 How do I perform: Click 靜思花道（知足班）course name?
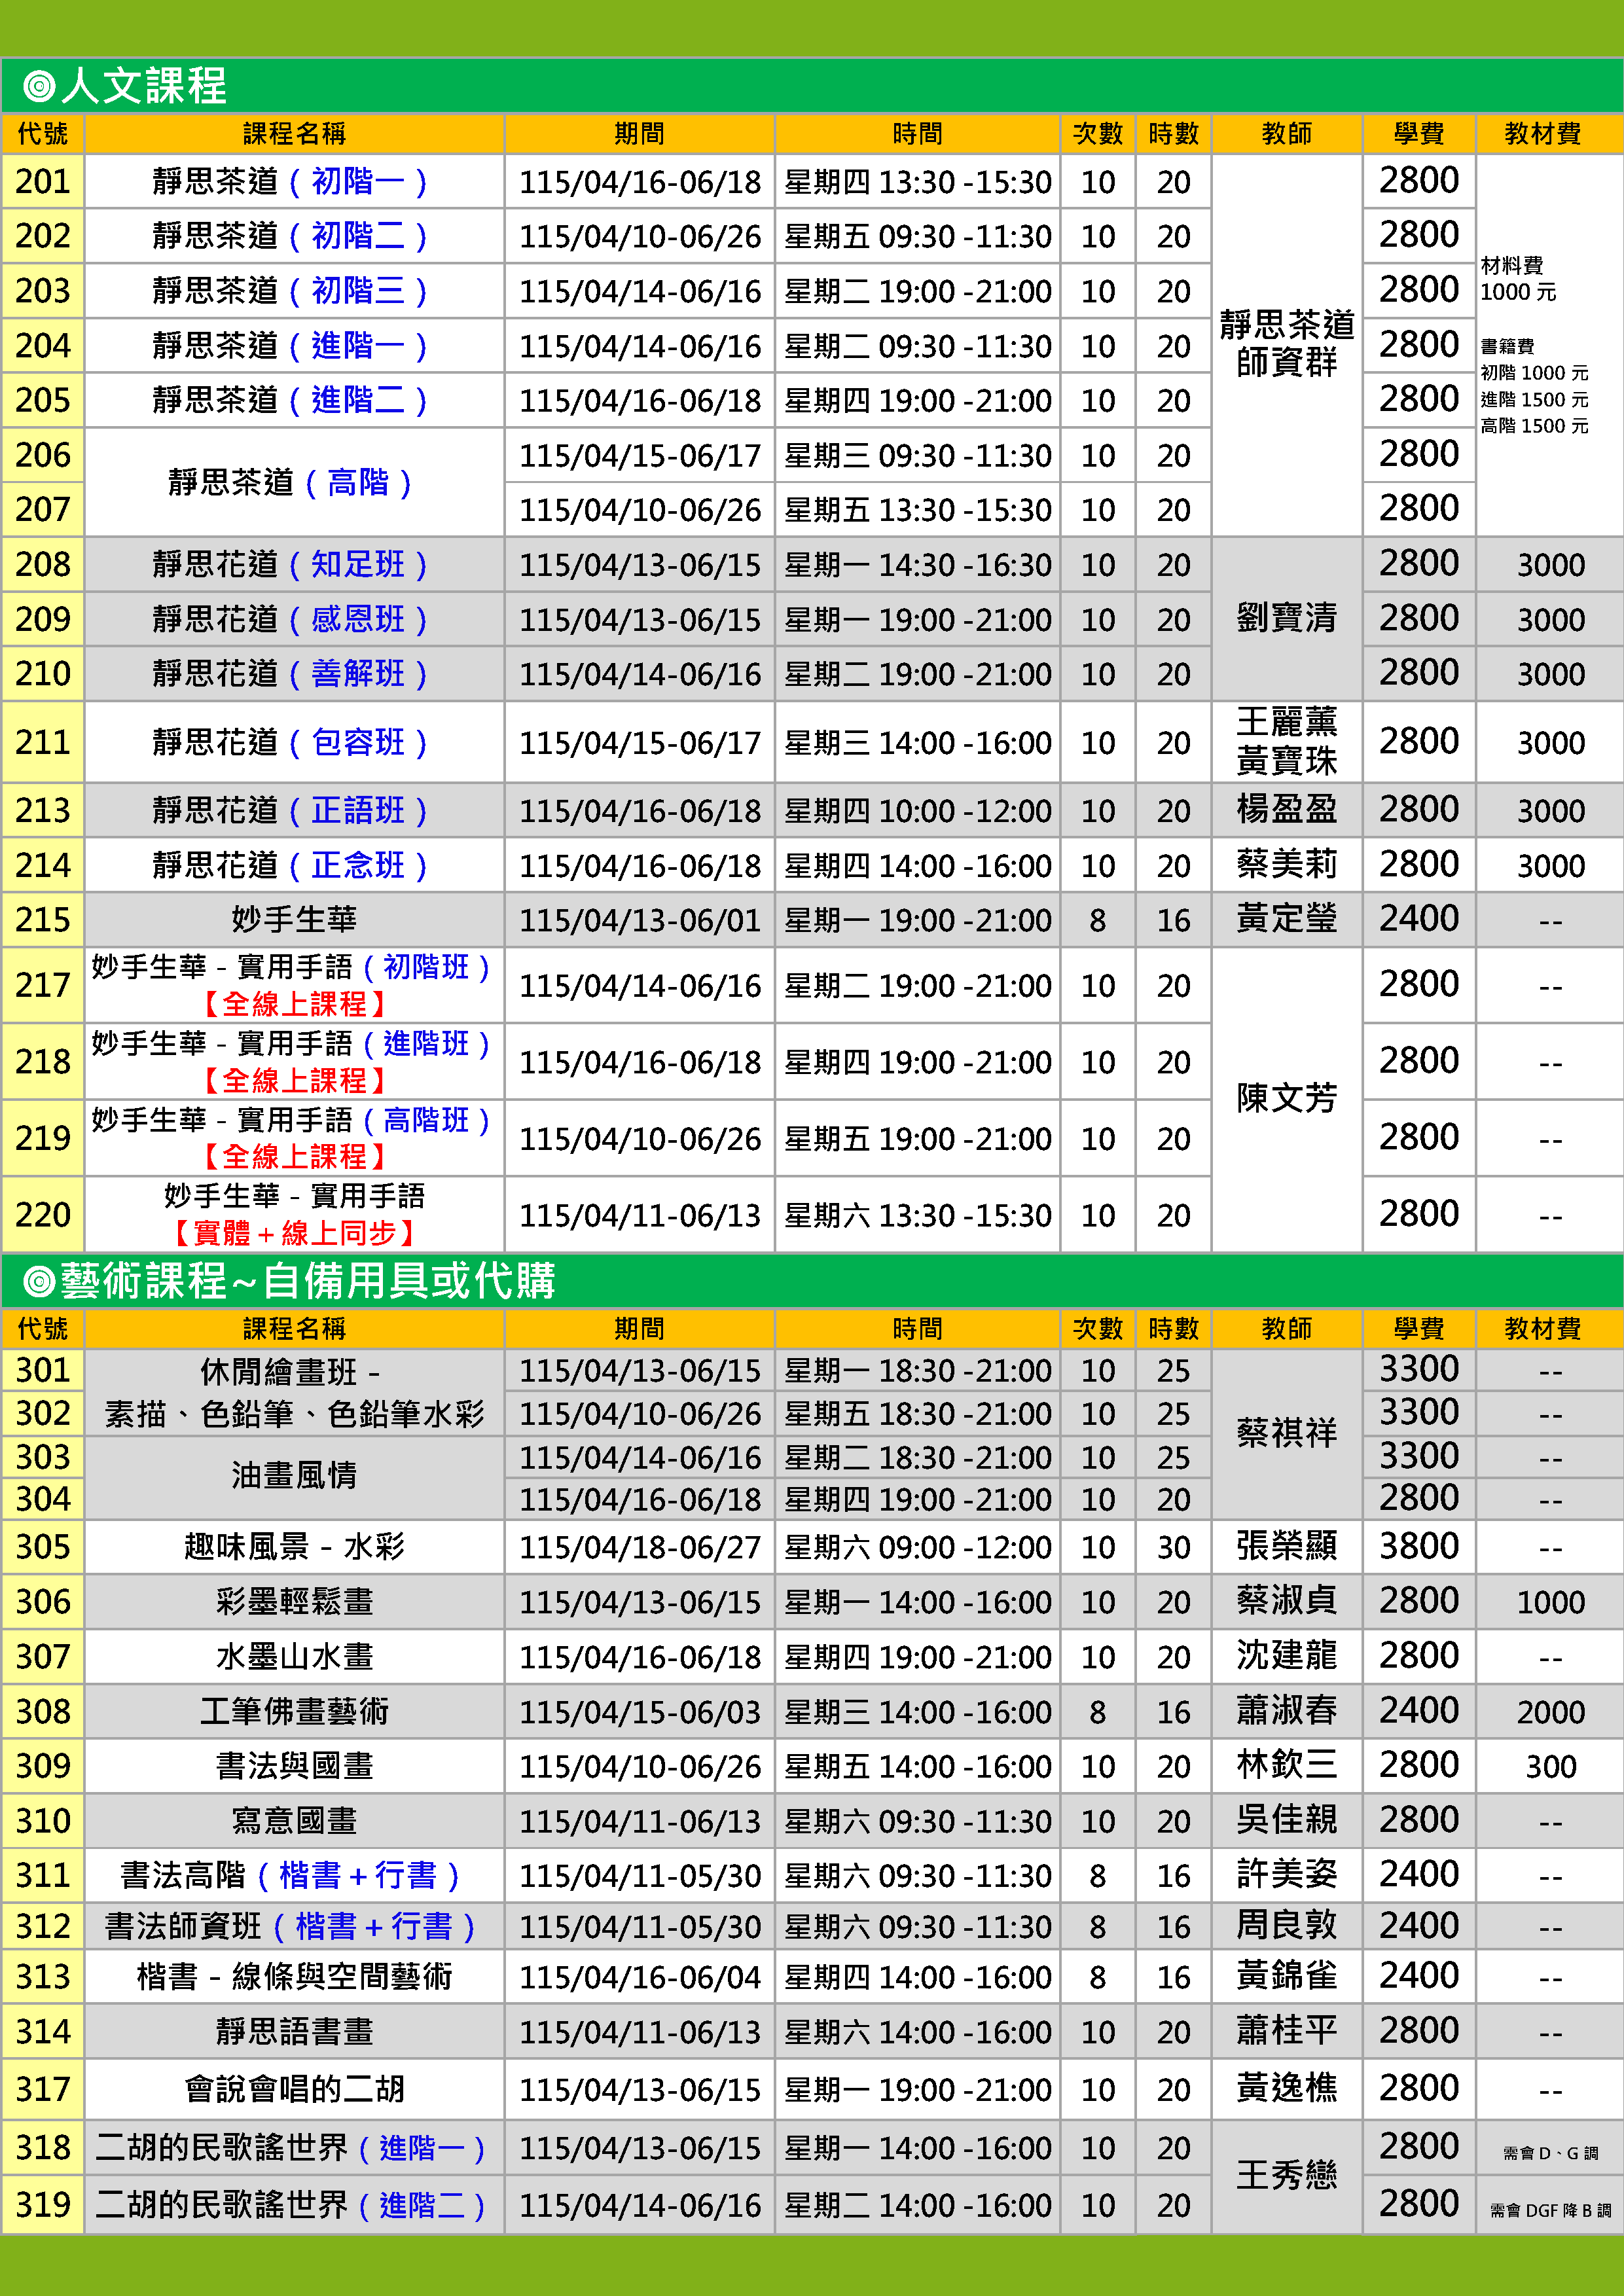point(290,565)
